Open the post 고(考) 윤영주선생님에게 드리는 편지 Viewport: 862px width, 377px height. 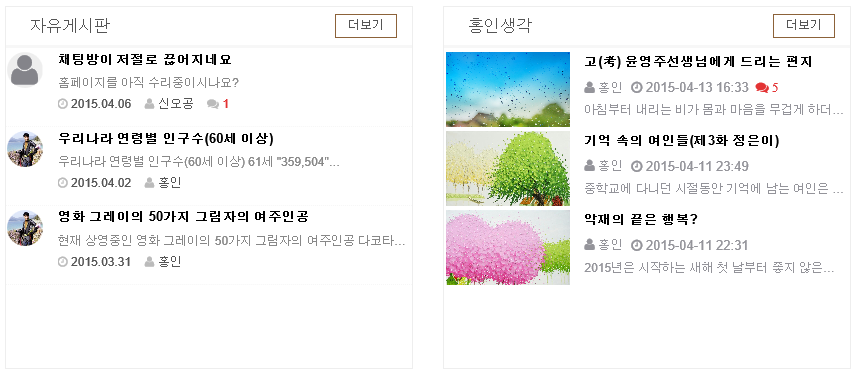click(x=698, y=62)
